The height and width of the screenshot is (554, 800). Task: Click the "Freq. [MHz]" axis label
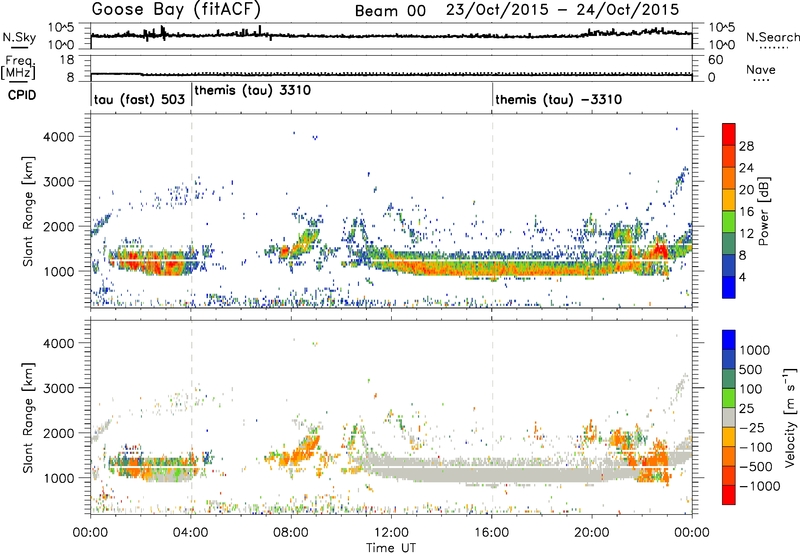pyautogui.click(x=19, y=67)
